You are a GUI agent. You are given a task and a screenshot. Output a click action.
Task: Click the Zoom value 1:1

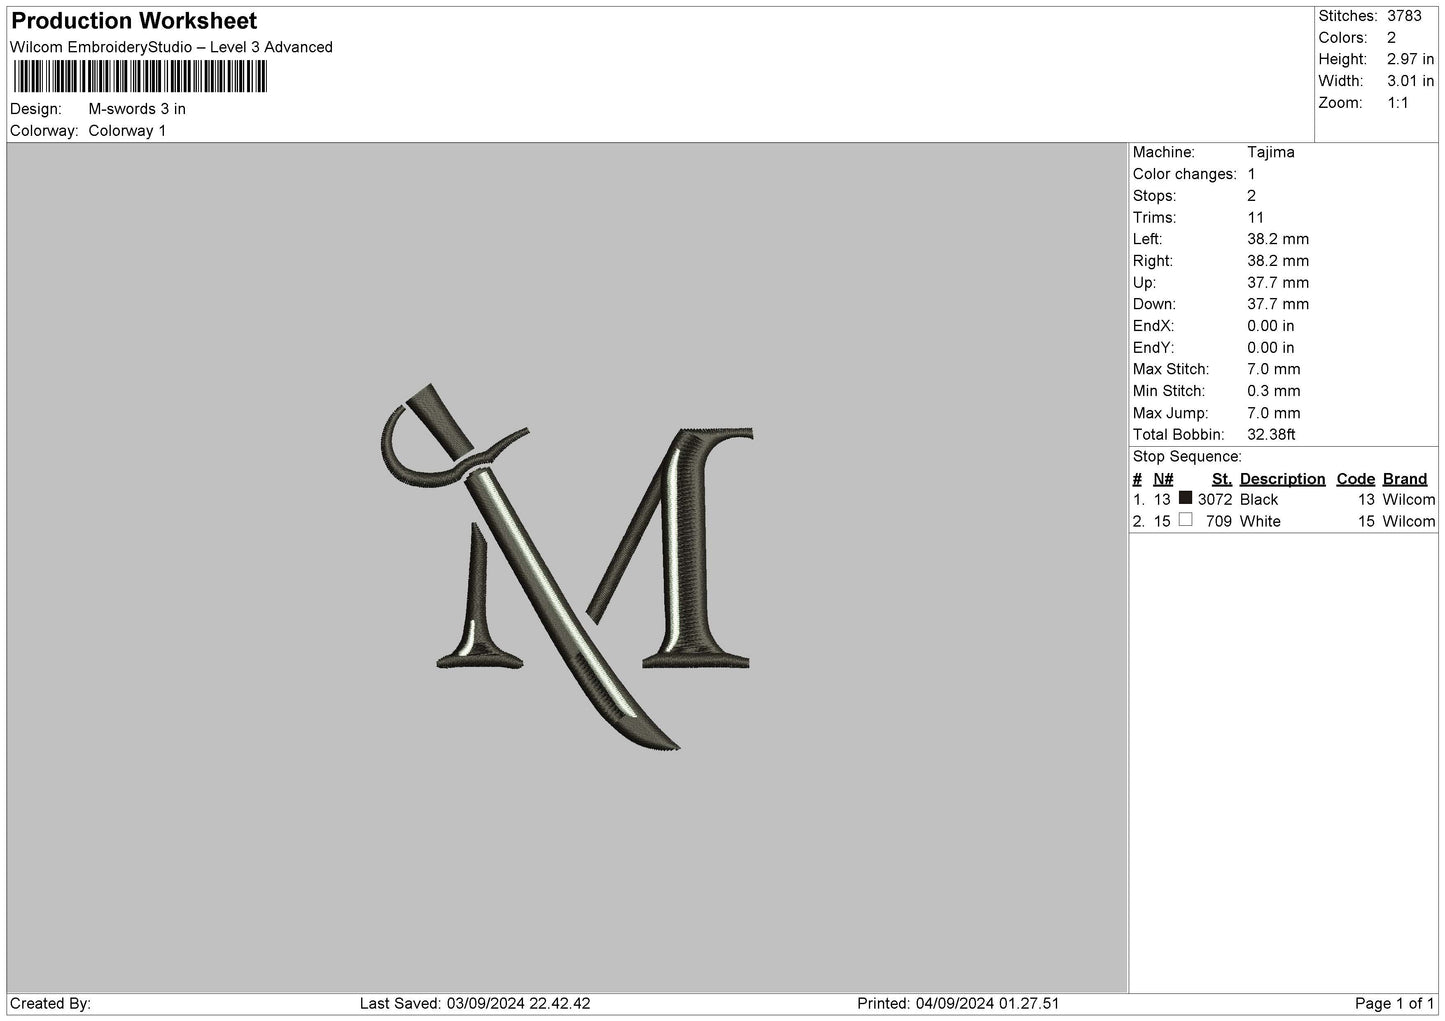tap(1398, 103)
